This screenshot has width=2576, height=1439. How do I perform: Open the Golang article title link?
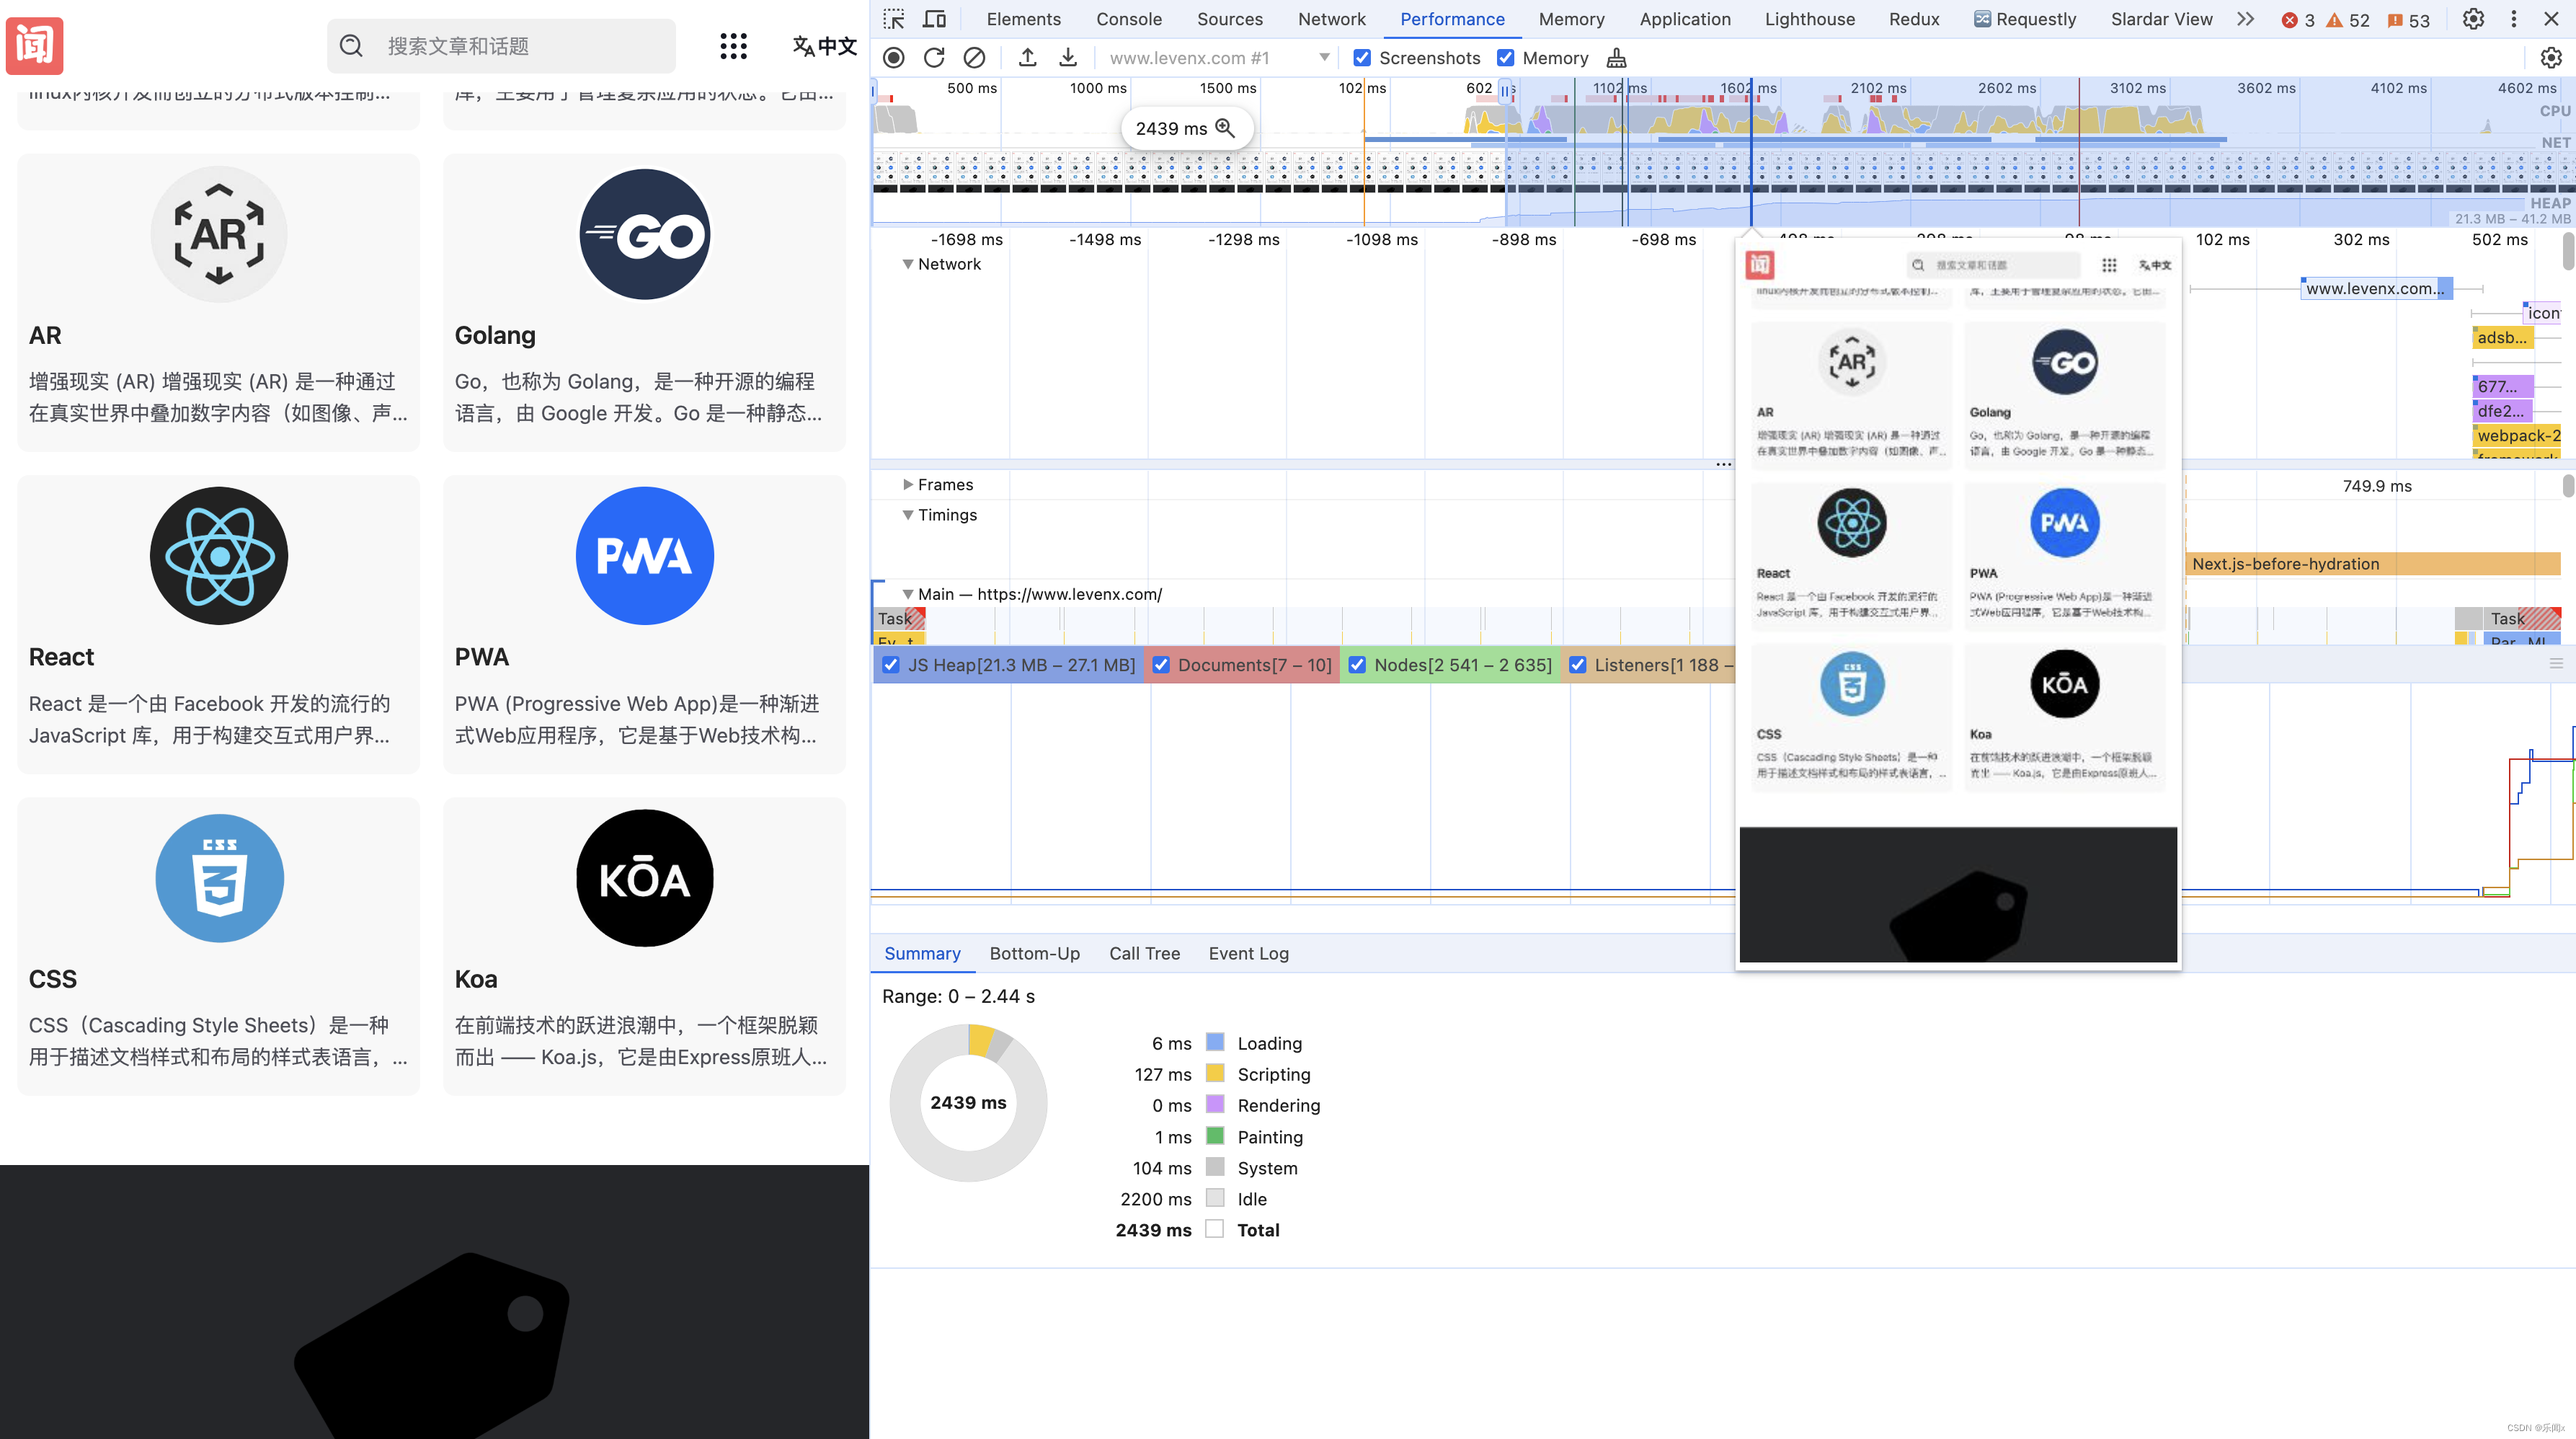495,336
